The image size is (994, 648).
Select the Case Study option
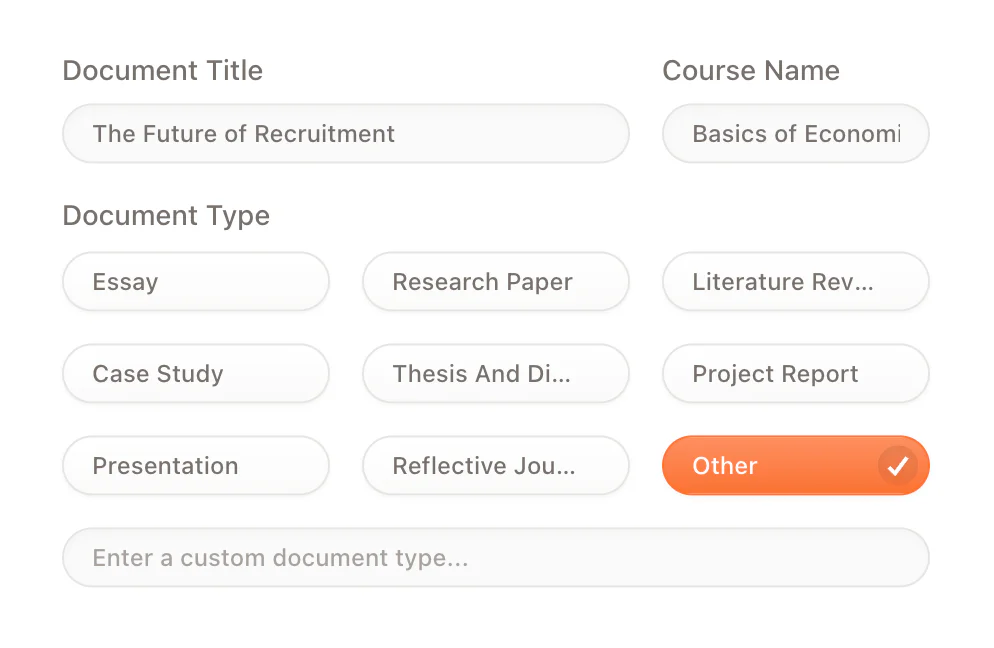[x=195, y=374]
